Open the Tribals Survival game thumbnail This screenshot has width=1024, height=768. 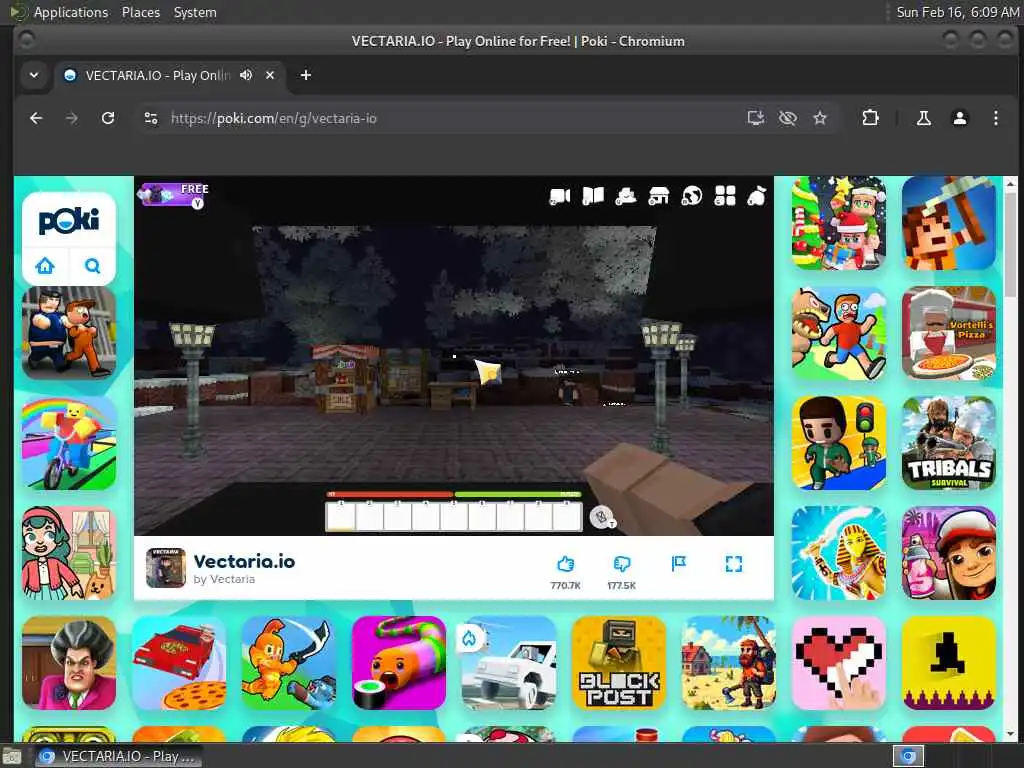tap(949, 443)
